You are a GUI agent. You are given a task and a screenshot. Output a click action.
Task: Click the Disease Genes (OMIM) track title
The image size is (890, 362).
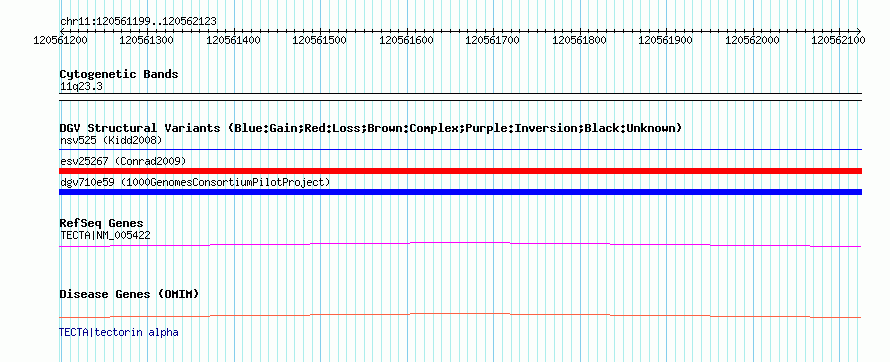[x=129, y=294]
